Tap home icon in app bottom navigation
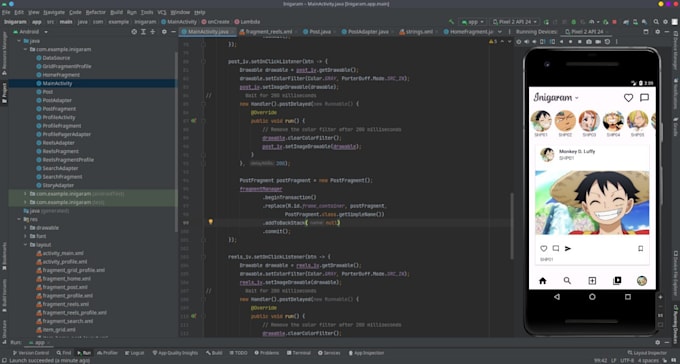Screen dimensions: 680x364 tap(543, 281)
